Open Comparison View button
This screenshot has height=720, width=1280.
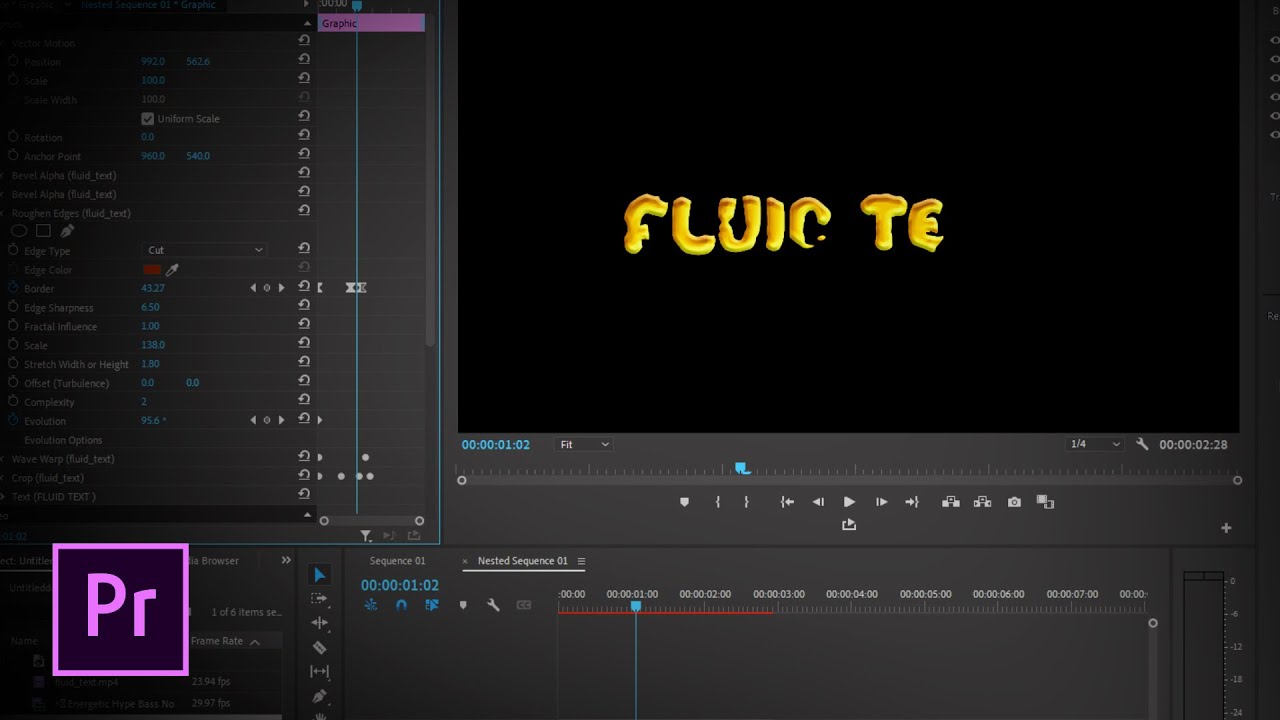pos(1045,502)
